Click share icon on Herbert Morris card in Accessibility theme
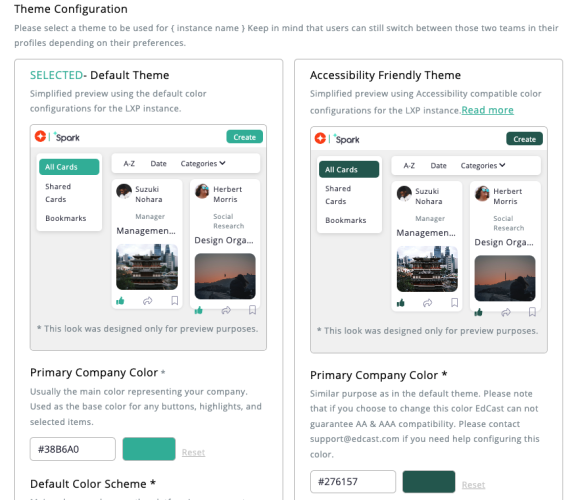Image resolution: width=576 pixels, height=500 pixels. 506,313
